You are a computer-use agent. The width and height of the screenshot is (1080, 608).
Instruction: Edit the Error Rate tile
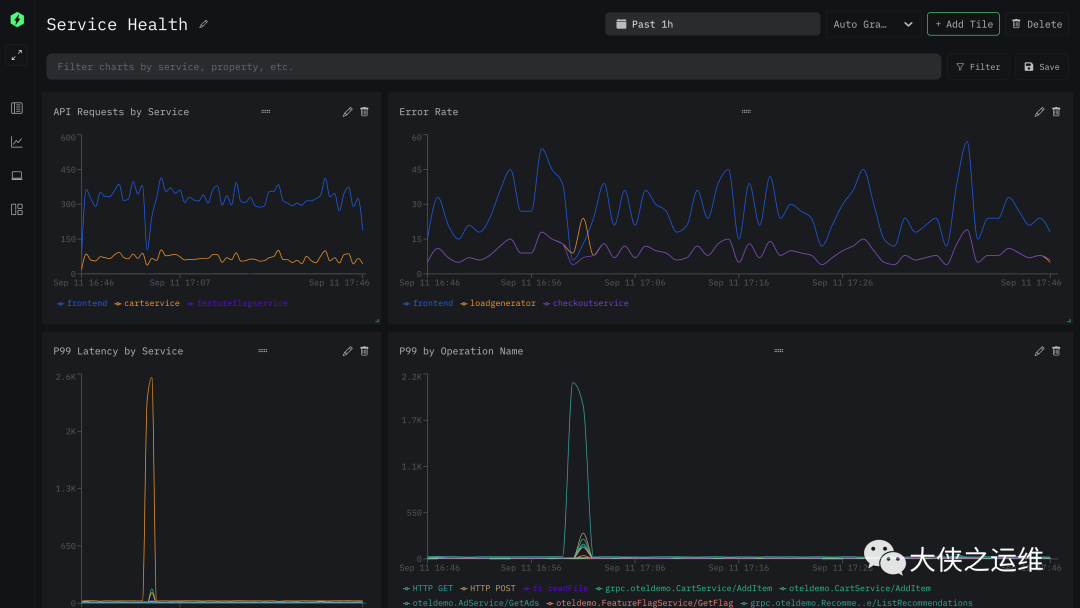coord(1039,112)
